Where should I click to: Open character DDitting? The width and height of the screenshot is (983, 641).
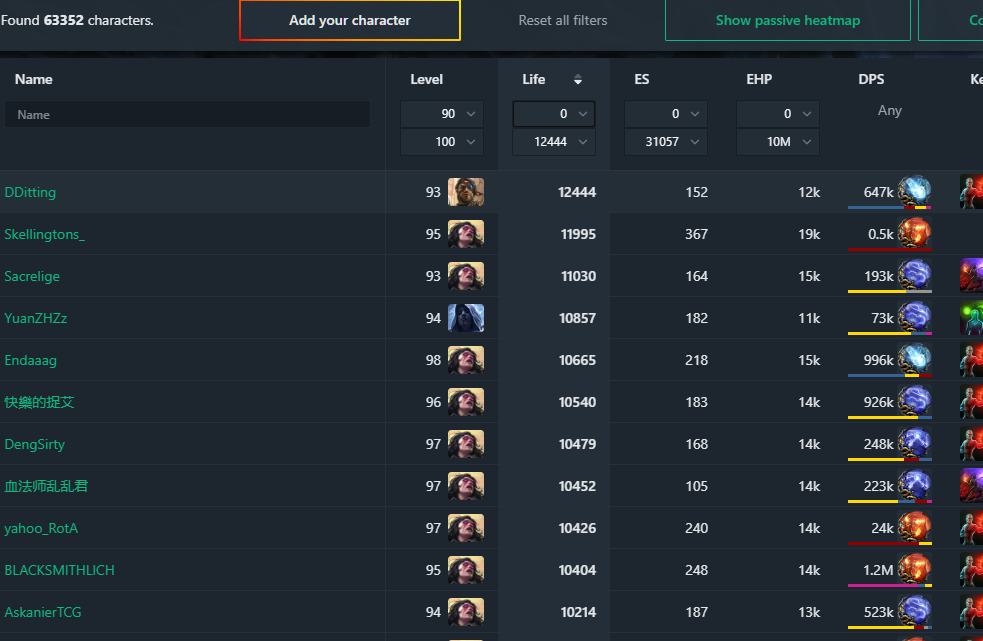tap(30, 192)
